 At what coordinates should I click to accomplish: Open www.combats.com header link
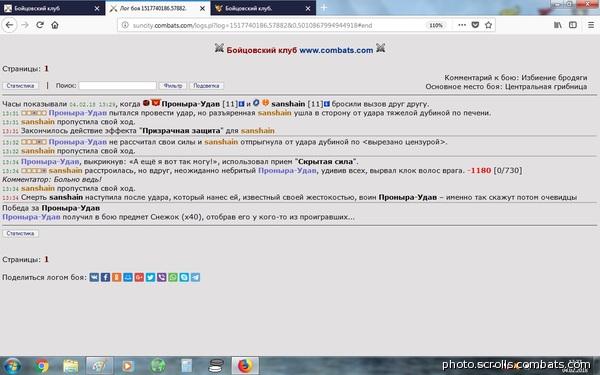point(336,50)
